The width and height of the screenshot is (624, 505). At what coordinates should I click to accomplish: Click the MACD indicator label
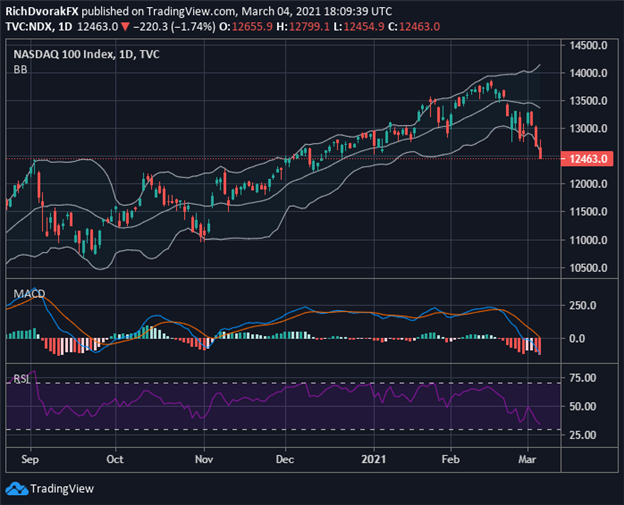coord(29,294)
